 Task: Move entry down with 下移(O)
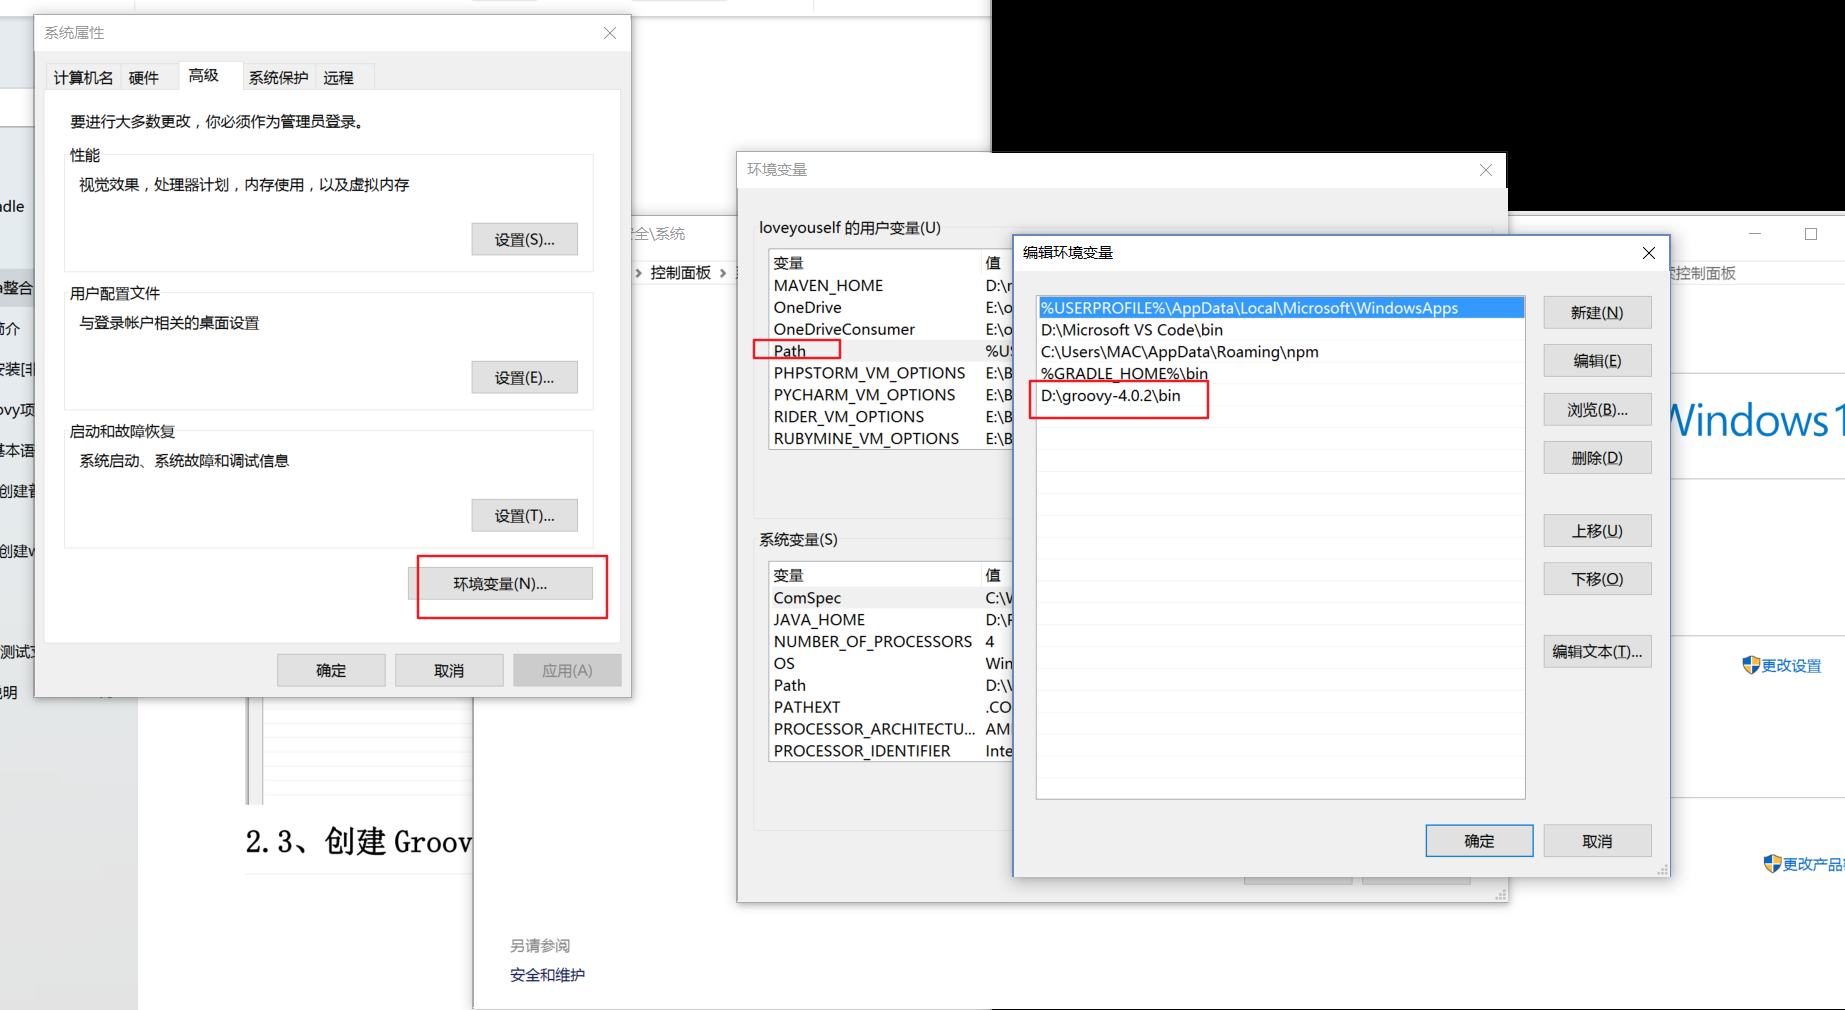pos(1597,579)
